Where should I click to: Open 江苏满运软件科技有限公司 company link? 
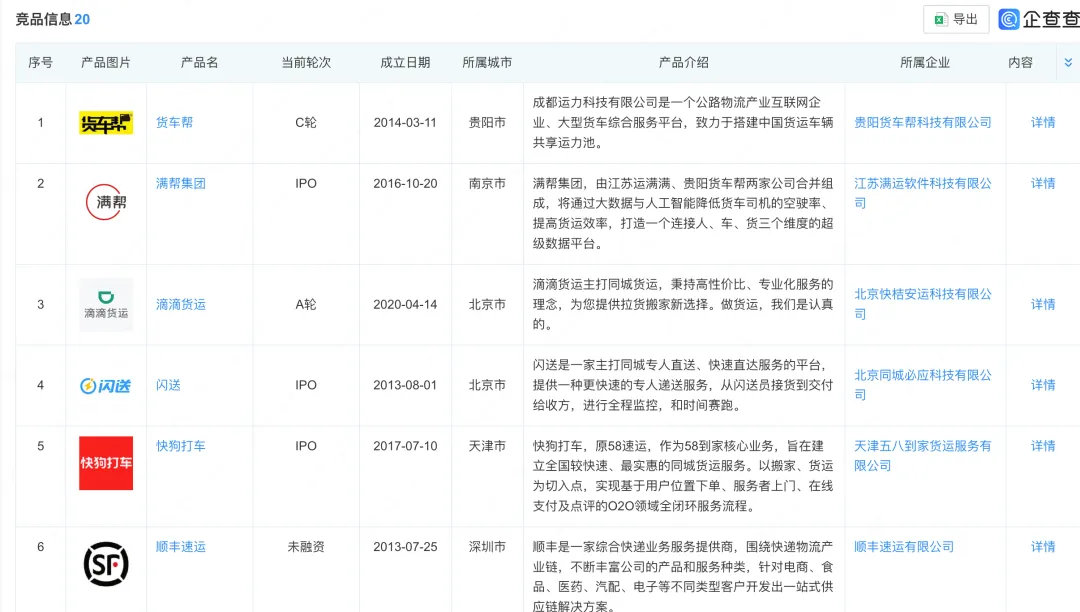922,193
